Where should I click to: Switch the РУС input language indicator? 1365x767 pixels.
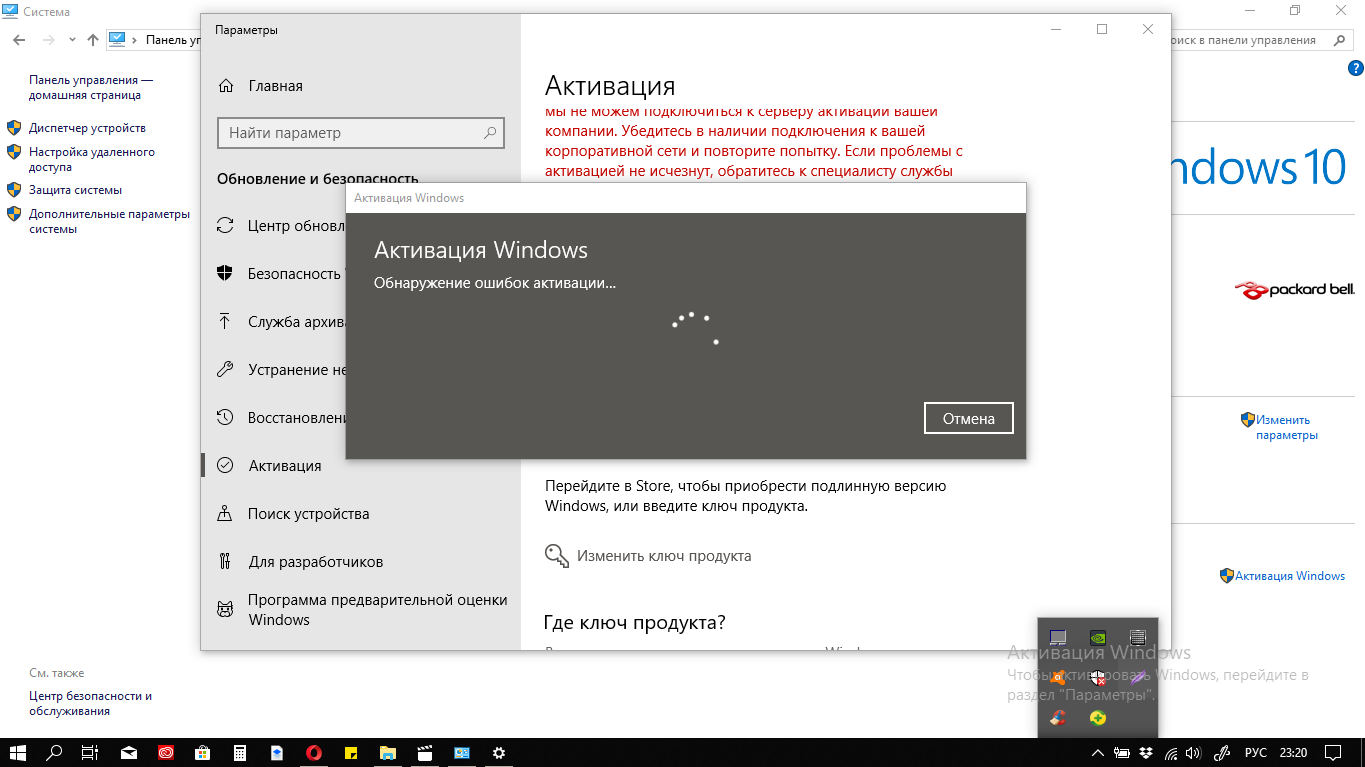click(x=1255, y=752)
